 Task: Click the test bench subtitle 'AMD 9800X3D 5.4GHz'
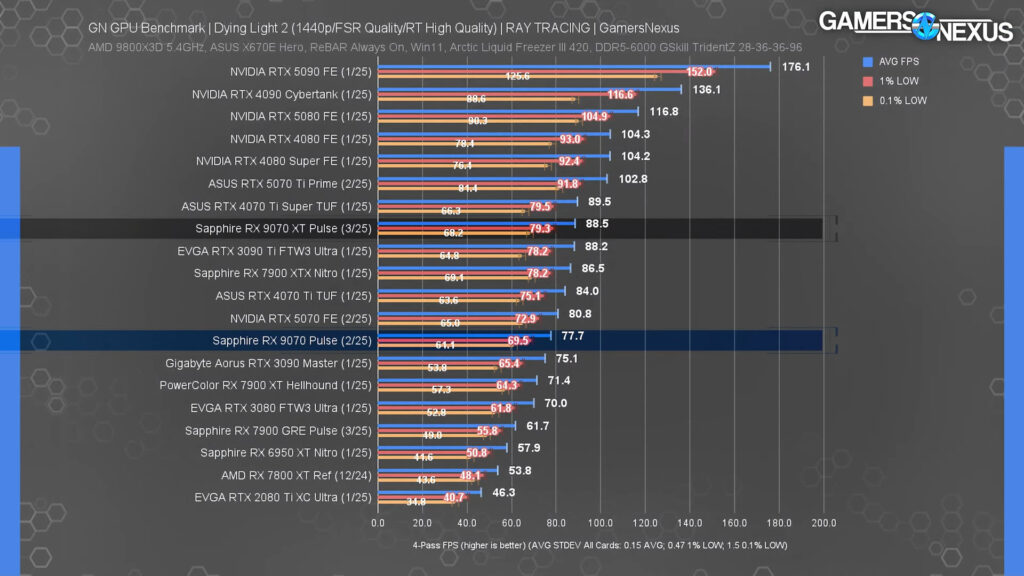click(147, 47)
